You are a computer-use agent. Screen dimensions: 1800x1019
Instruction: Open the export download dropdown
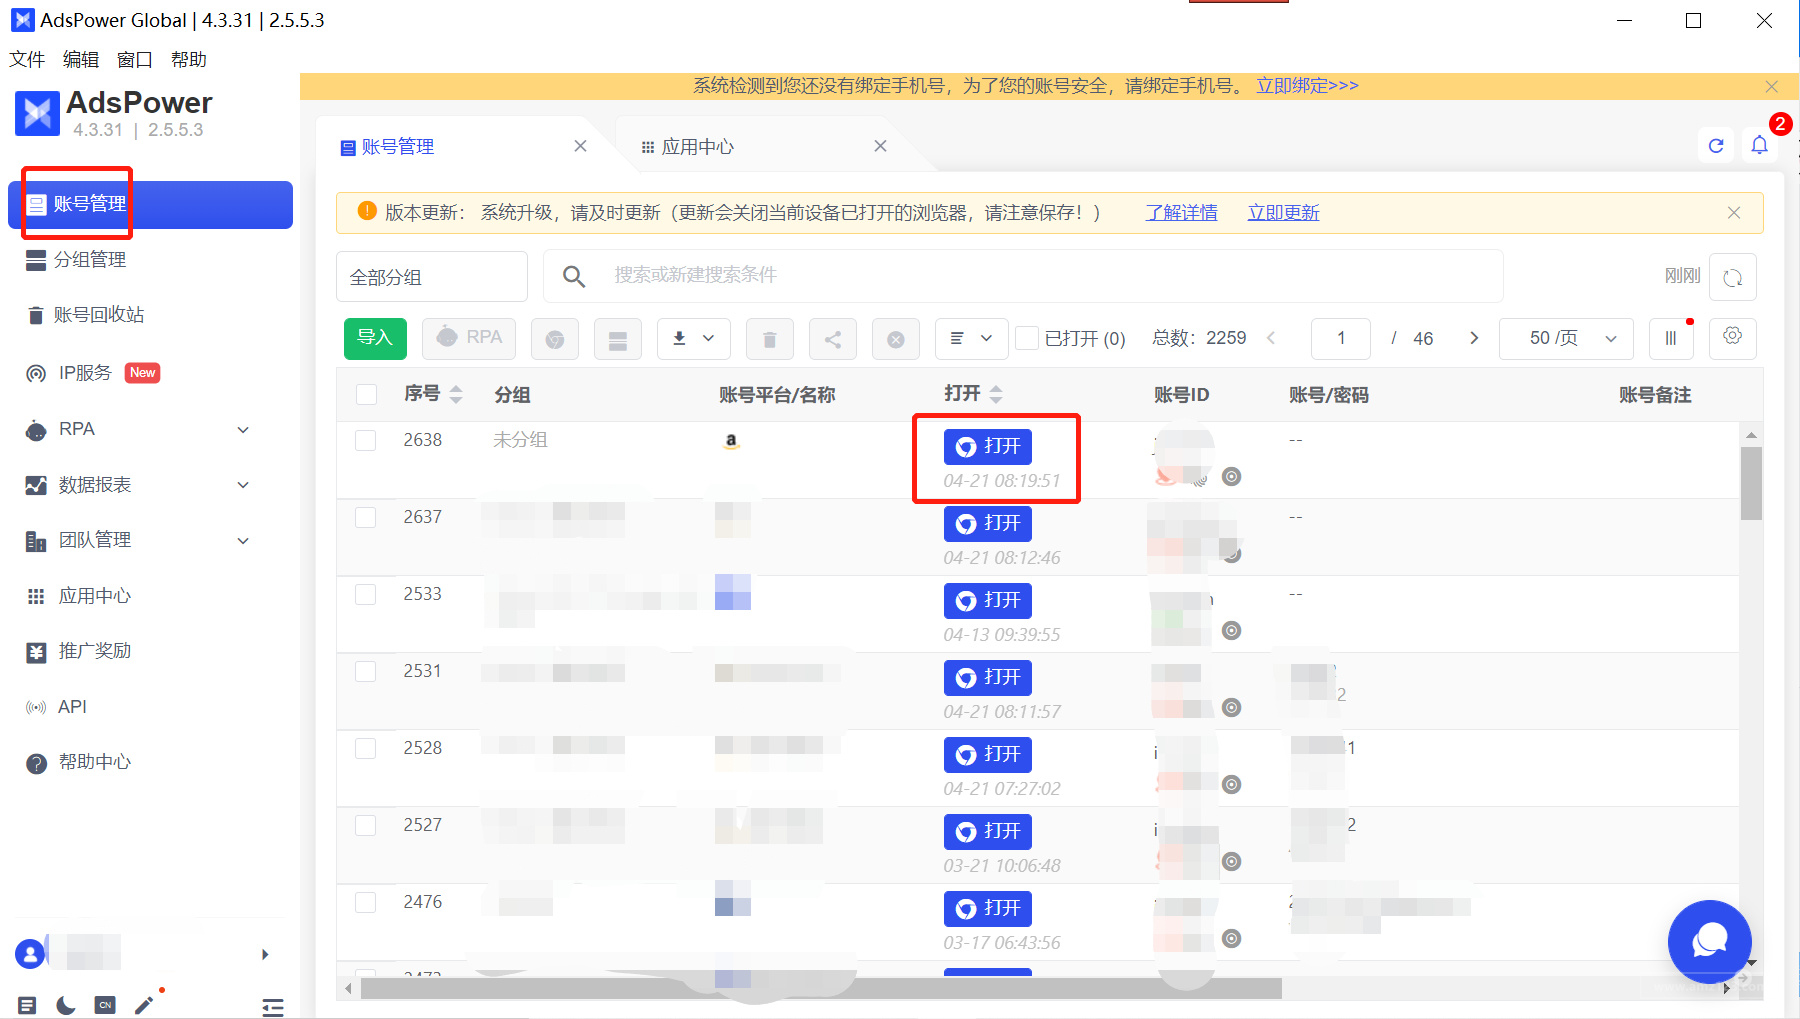point(694,339)
